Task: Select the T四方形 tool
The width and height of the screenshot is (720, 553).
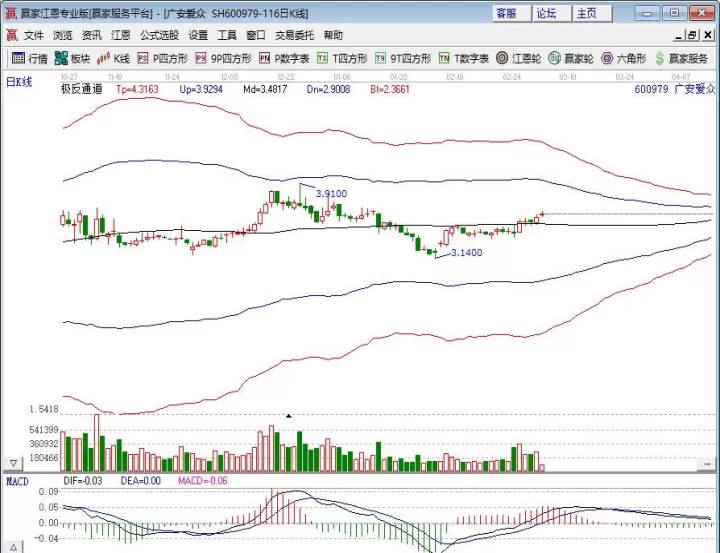Action: click(x=342, y=58)
